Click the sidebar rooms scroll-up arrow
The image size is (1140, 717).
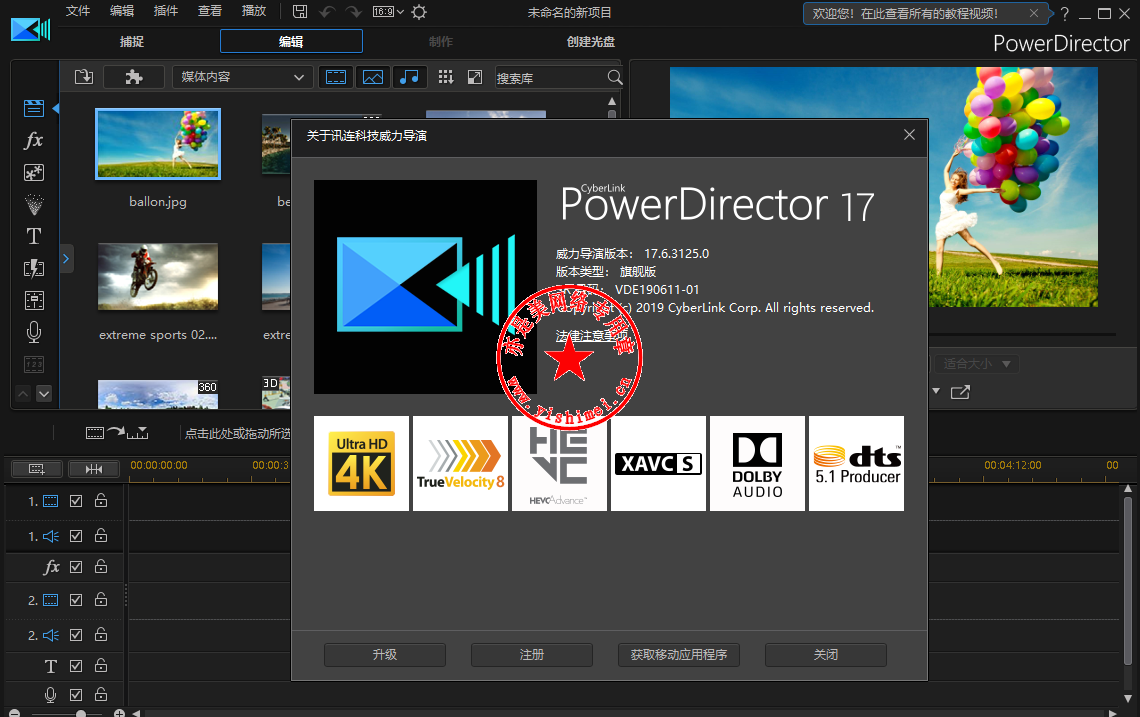pos(23,393)
